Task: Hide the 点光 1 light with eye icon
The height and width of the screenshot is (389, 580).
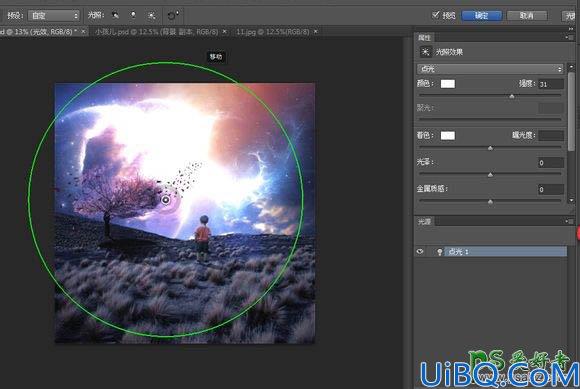Action: [x=420, y=251]
